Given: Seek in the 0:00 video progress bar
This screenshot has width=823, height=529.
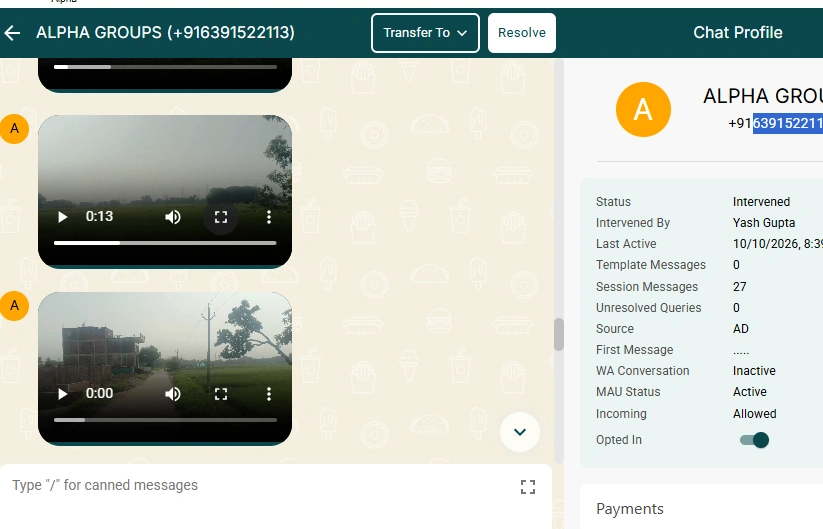Looking at the screenshot, I should (x=165, y=420).
